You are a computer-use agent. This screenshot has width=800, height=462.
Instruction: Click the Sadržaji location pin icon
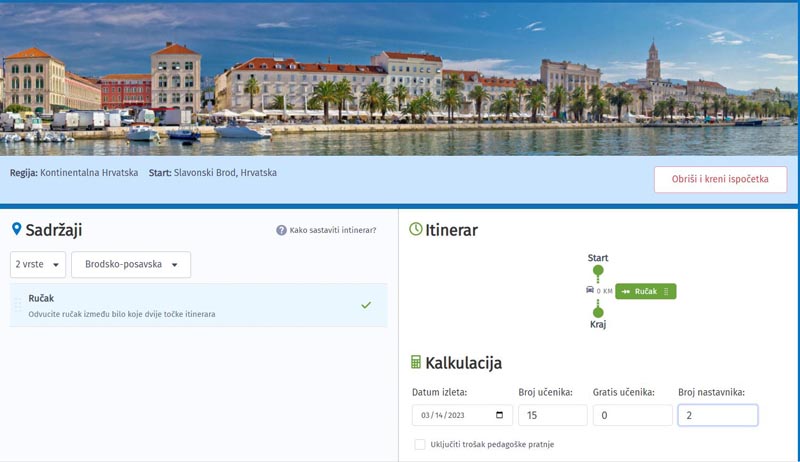pyautogui.click(x=16, y=229)
